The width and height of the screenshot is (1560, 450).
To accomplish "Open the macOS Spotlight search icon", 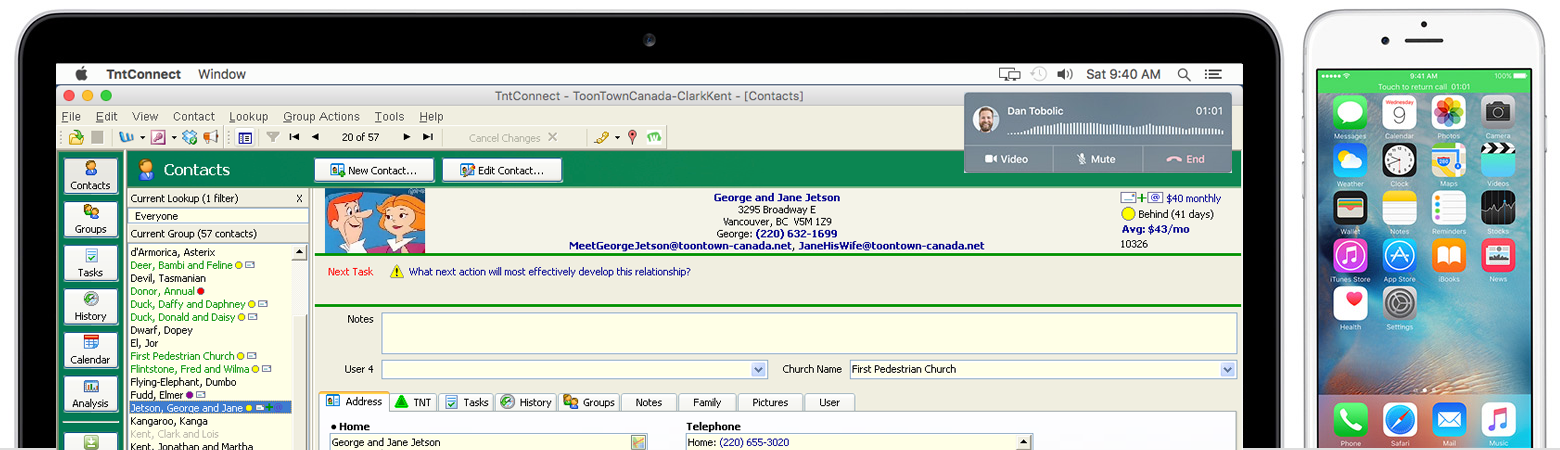I will [x=1184, y=74].
